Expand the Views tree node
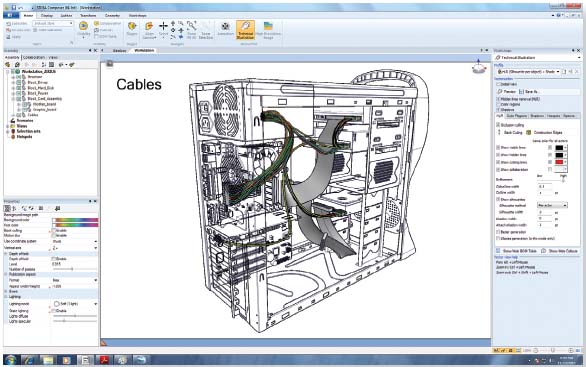 tap(7, 126)
